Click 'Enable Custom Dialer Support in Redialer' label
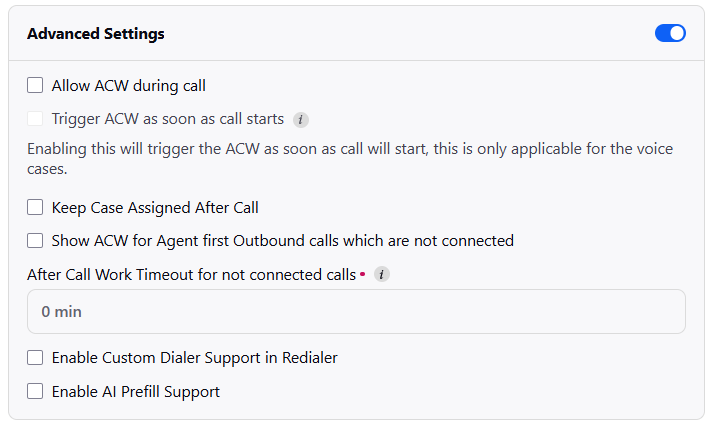The height and width of the screenshot is (426, 716). coord(195,358)
